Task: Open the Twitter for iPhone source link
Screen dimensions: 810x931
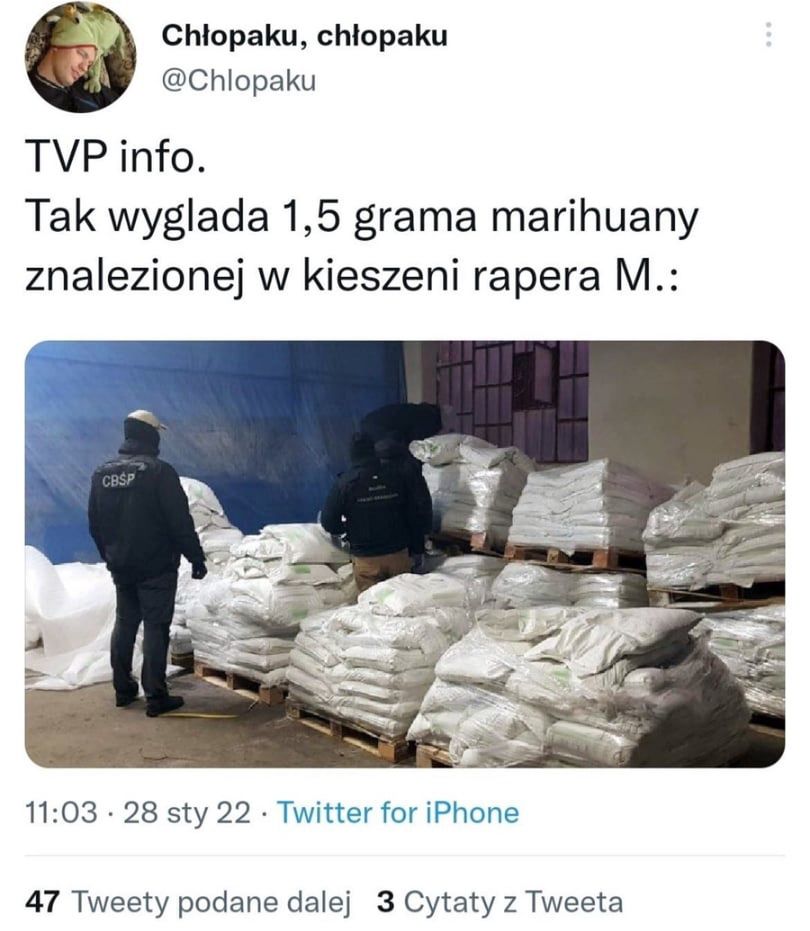Action: coord(398,812)
